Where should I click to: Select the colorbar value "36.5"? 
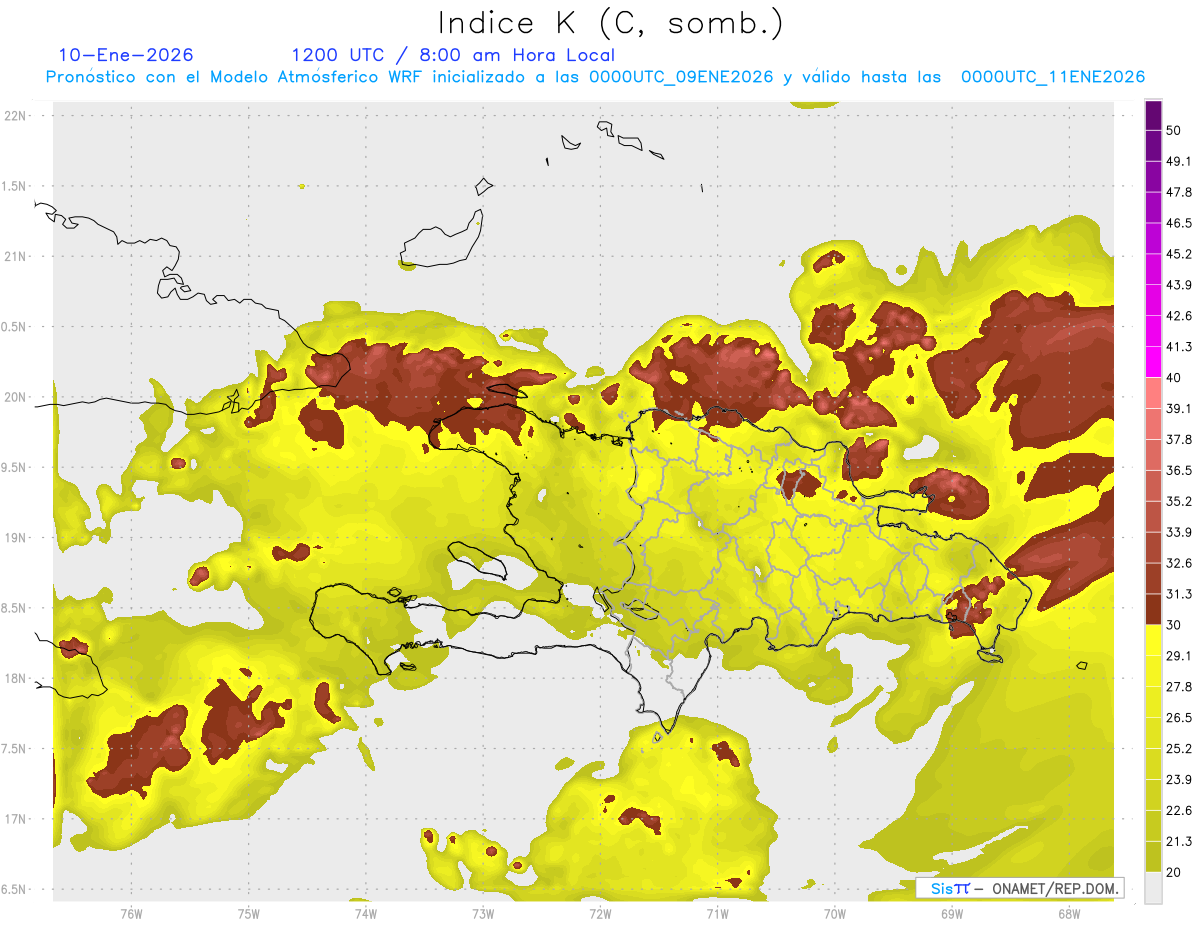[1179, 470]
